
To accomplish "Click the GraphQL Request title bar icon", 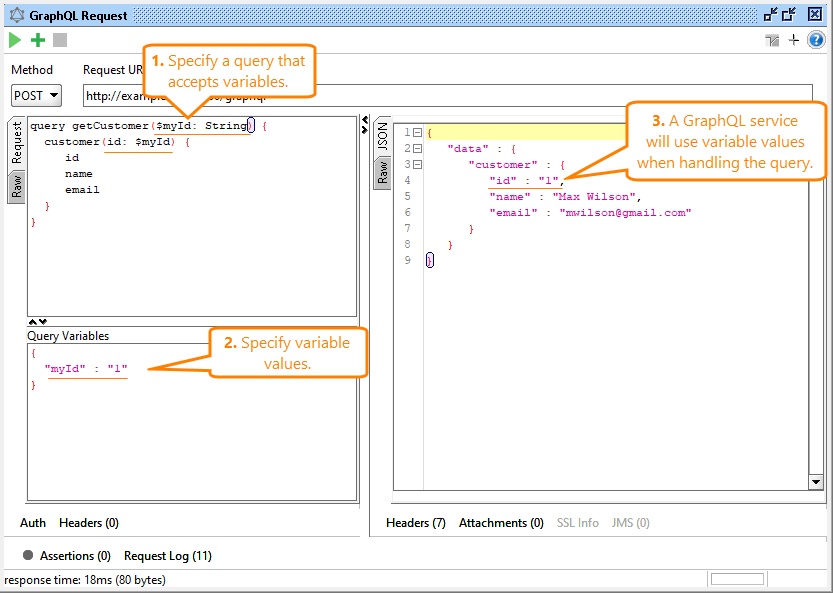I will click(x=14, y=14).
